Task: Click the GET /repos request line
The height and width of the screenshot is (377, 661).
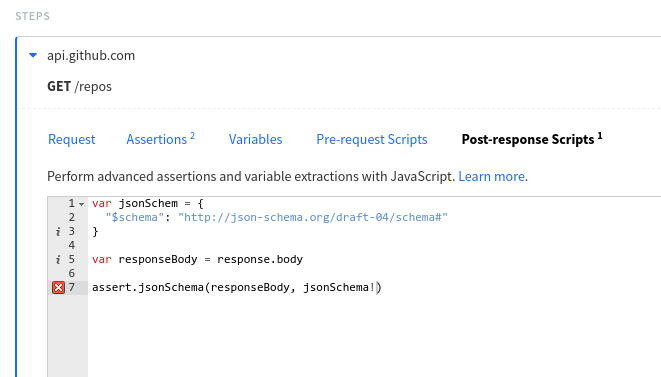Action: coord(79,86)
